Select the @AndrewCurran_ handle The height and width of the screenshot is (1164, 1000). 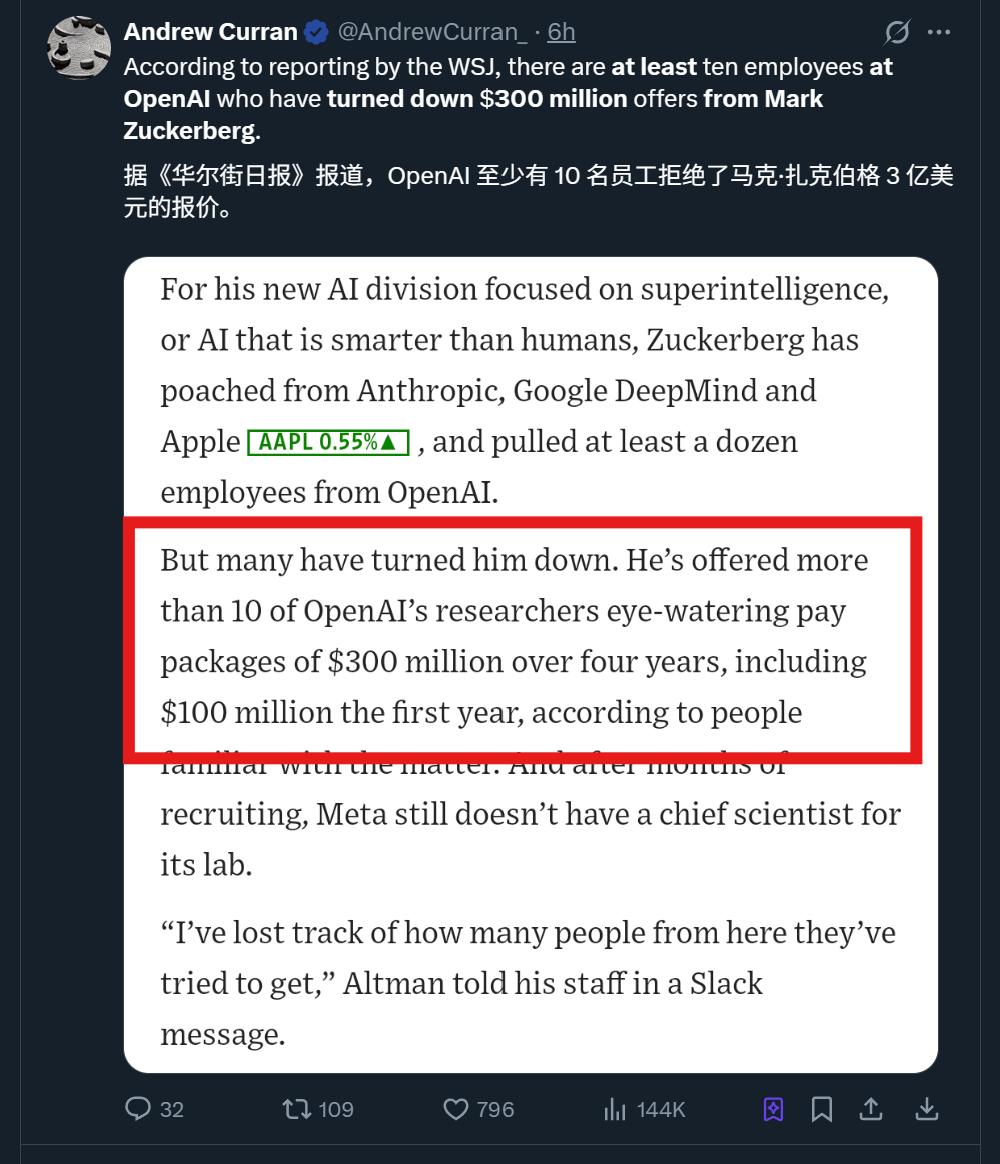[x=434, y=31]
